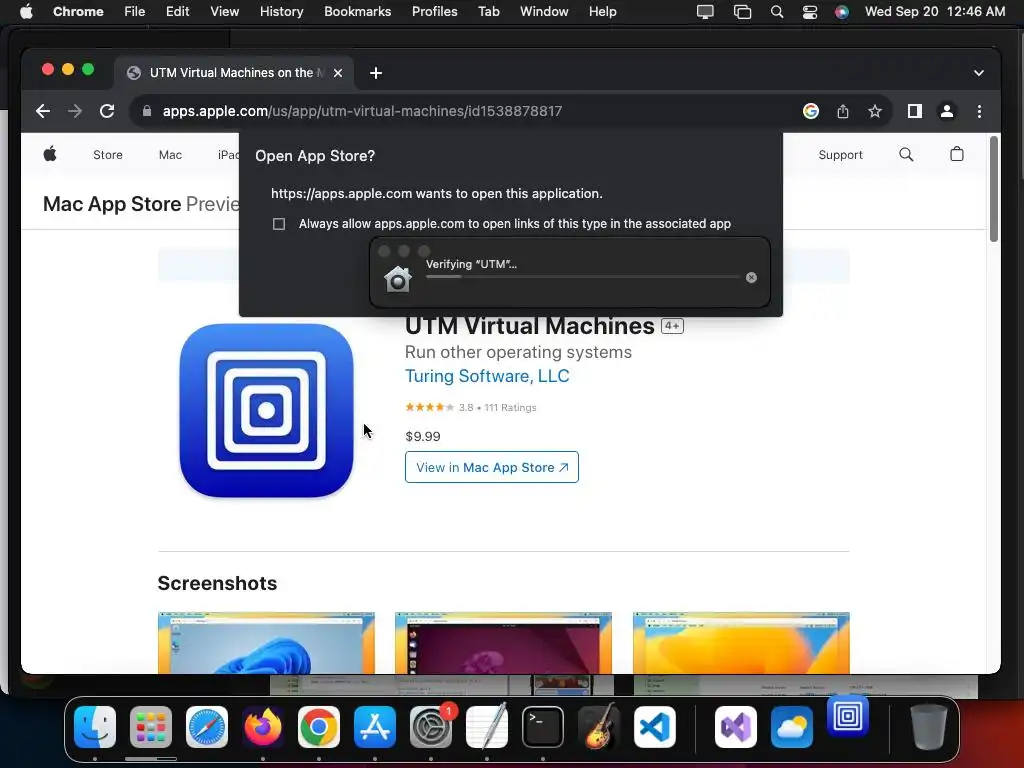
Task: Open Terminal from the Dock
Action: tap(543, 727)
